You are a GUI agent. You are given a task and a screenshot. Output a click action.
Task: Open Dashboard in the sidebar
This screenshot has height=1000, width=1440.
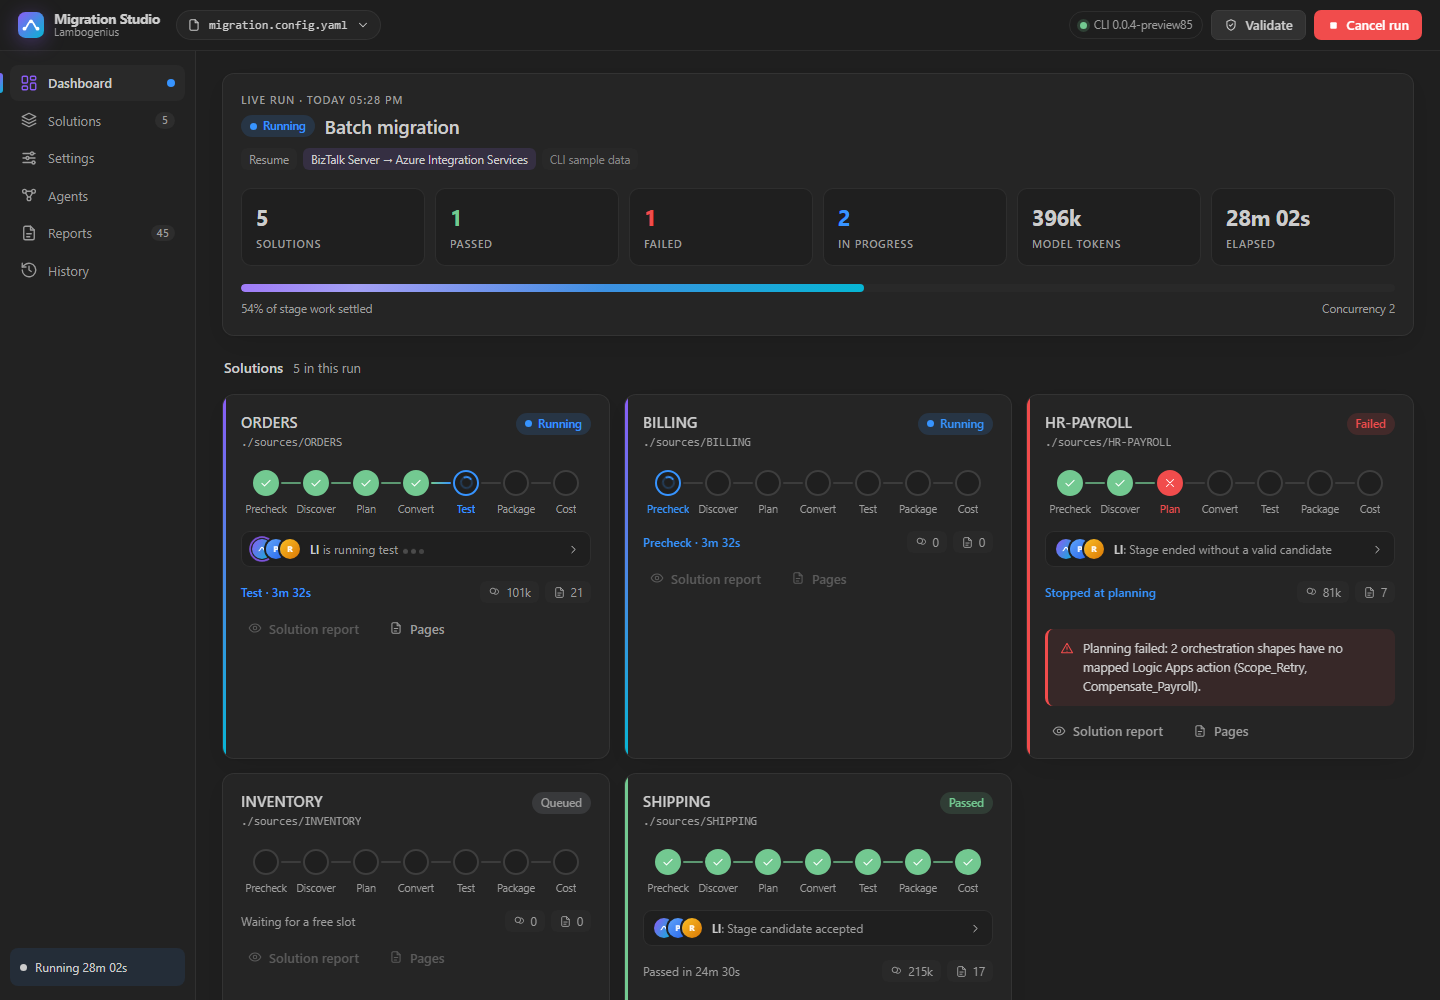pos(98,83)
